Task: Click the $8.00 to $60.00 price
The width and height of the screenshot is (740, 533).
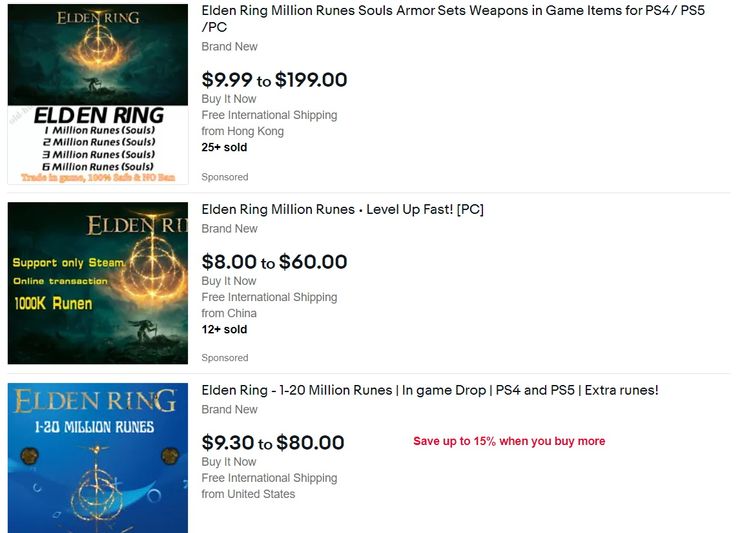Action: tap(274, 262)
